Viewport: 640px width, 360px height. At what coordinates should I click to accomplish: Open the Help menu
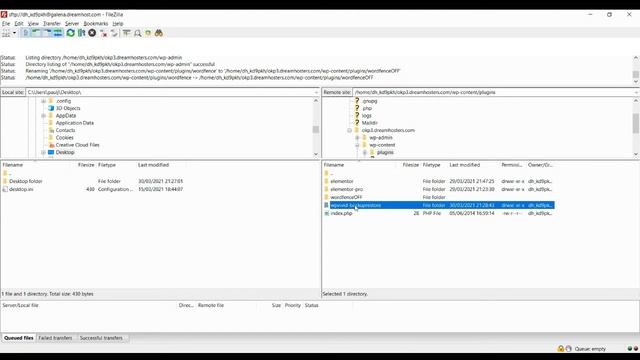[118, 24]
